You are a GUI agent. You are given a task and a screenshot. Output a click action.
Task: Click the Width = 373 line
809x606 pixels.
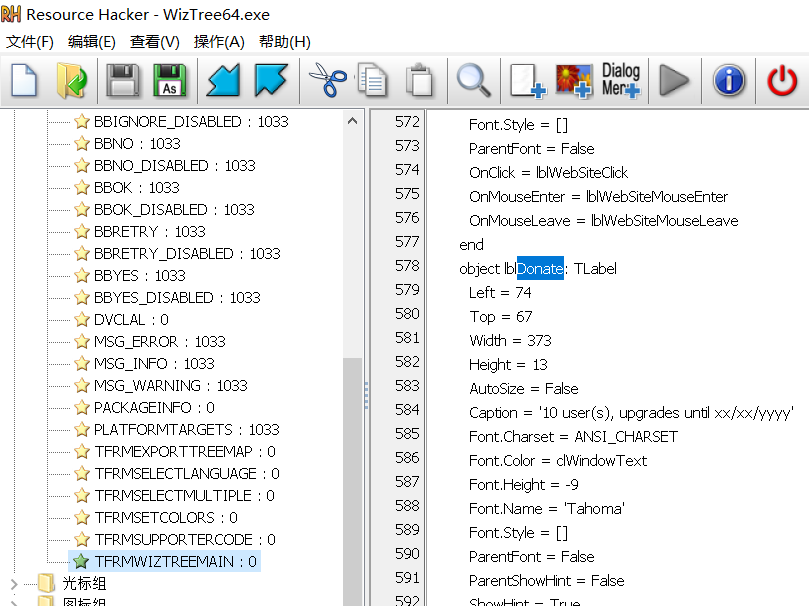click(510, 340)
